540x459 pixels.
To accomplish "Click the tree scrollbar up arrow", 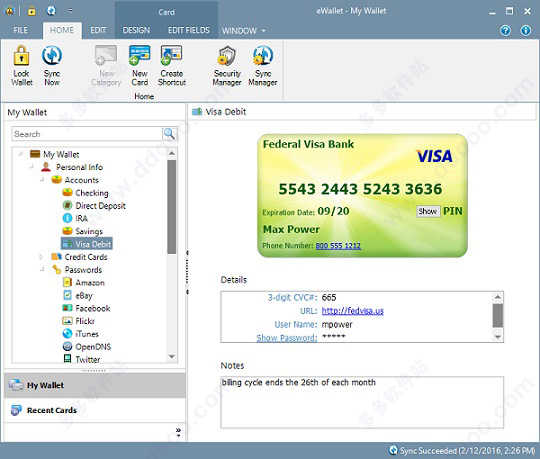I will 172,153.
